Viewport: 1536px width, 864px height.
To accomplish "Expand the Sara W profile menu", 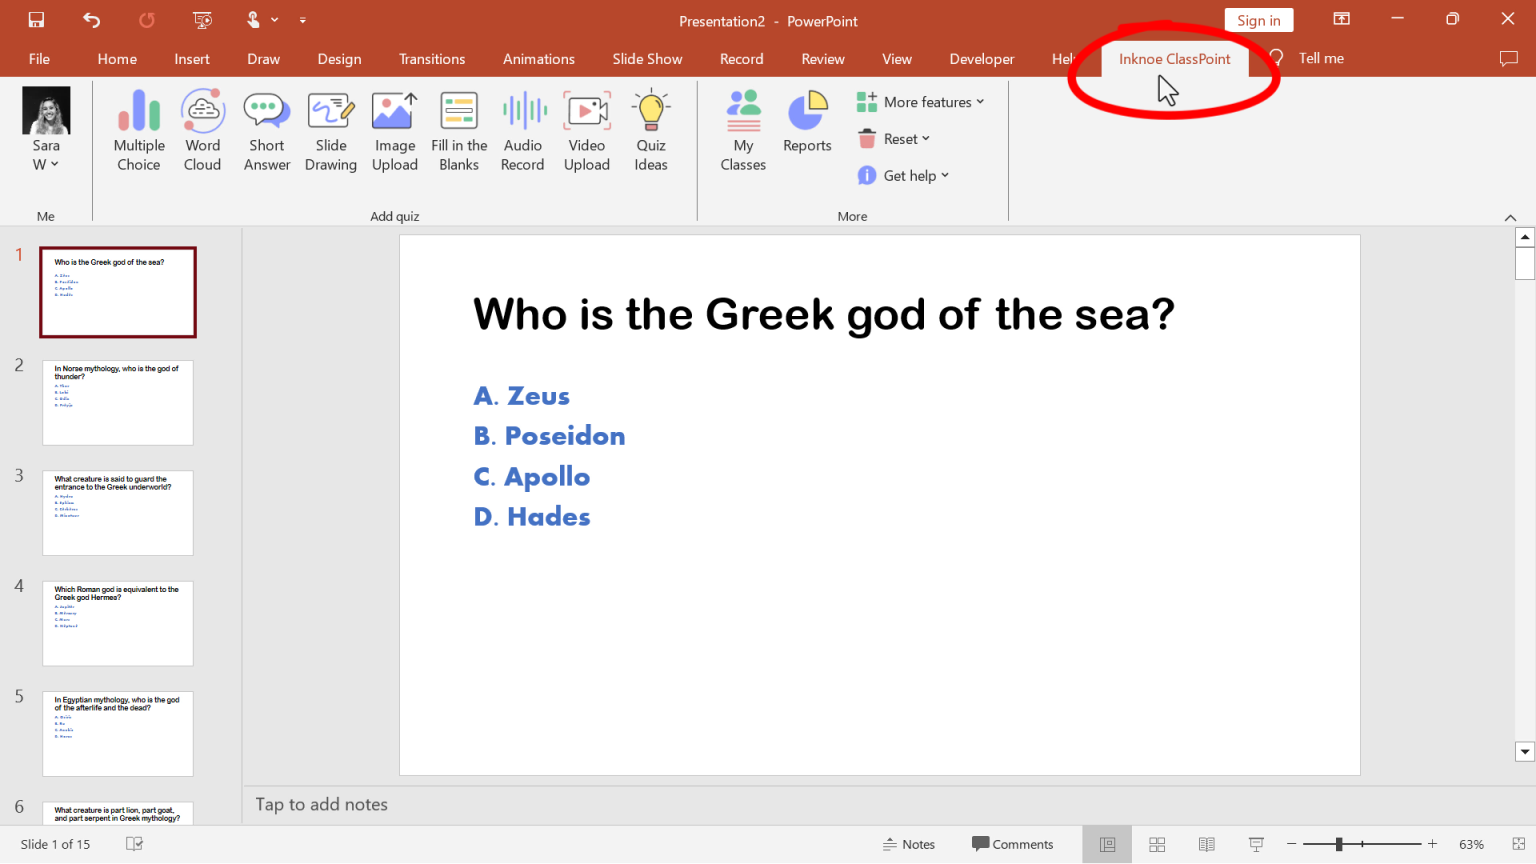I will [x=45, y=155].
